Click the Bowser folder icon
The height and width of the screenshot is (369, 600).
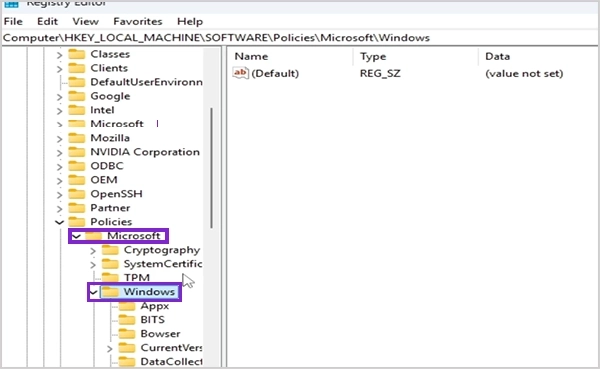click(x=127, y=334)
